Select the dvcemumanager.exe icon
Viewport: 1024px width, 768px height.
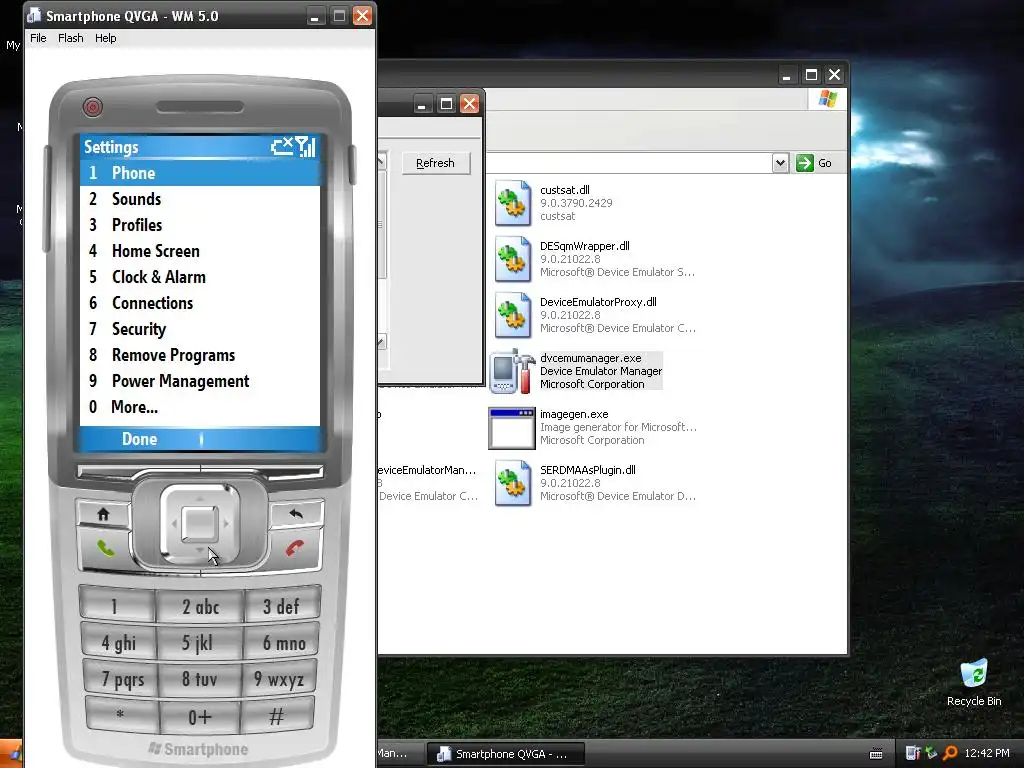click(512, 371)
